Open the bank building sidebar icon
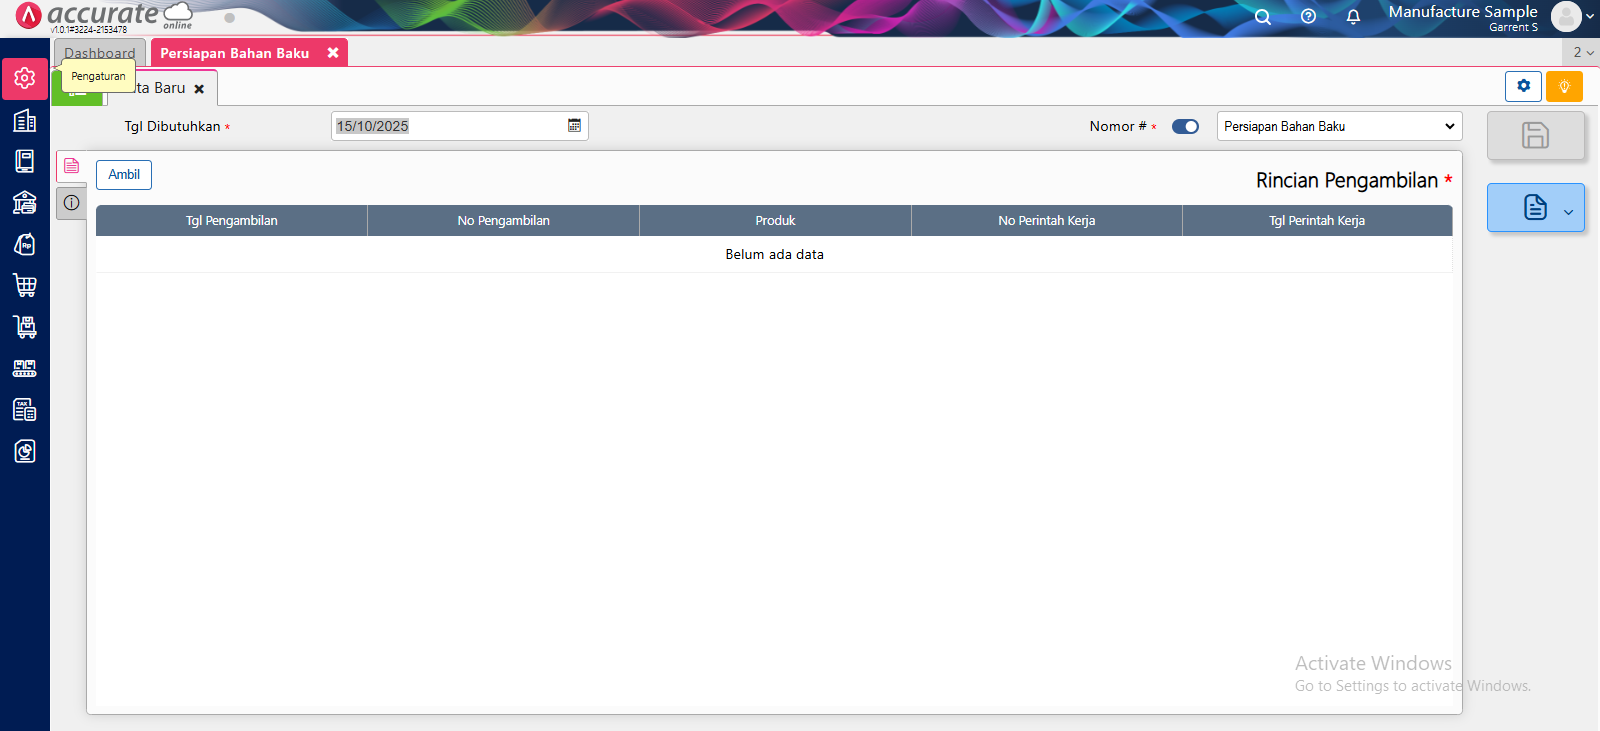Viewport: 1600px width, 731px height. coord(25,203)
